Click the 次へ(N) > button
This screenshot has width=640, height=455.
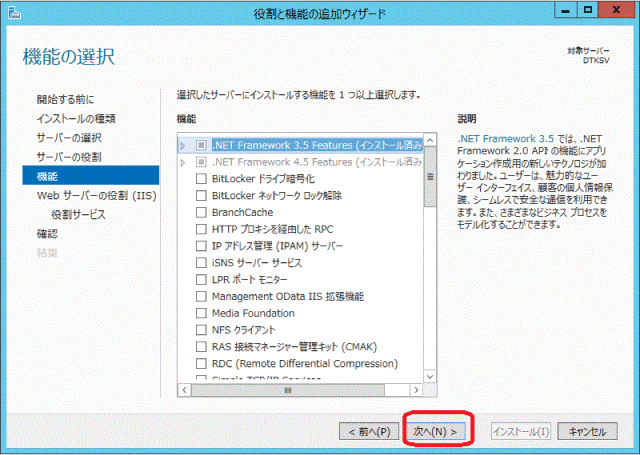436,431
